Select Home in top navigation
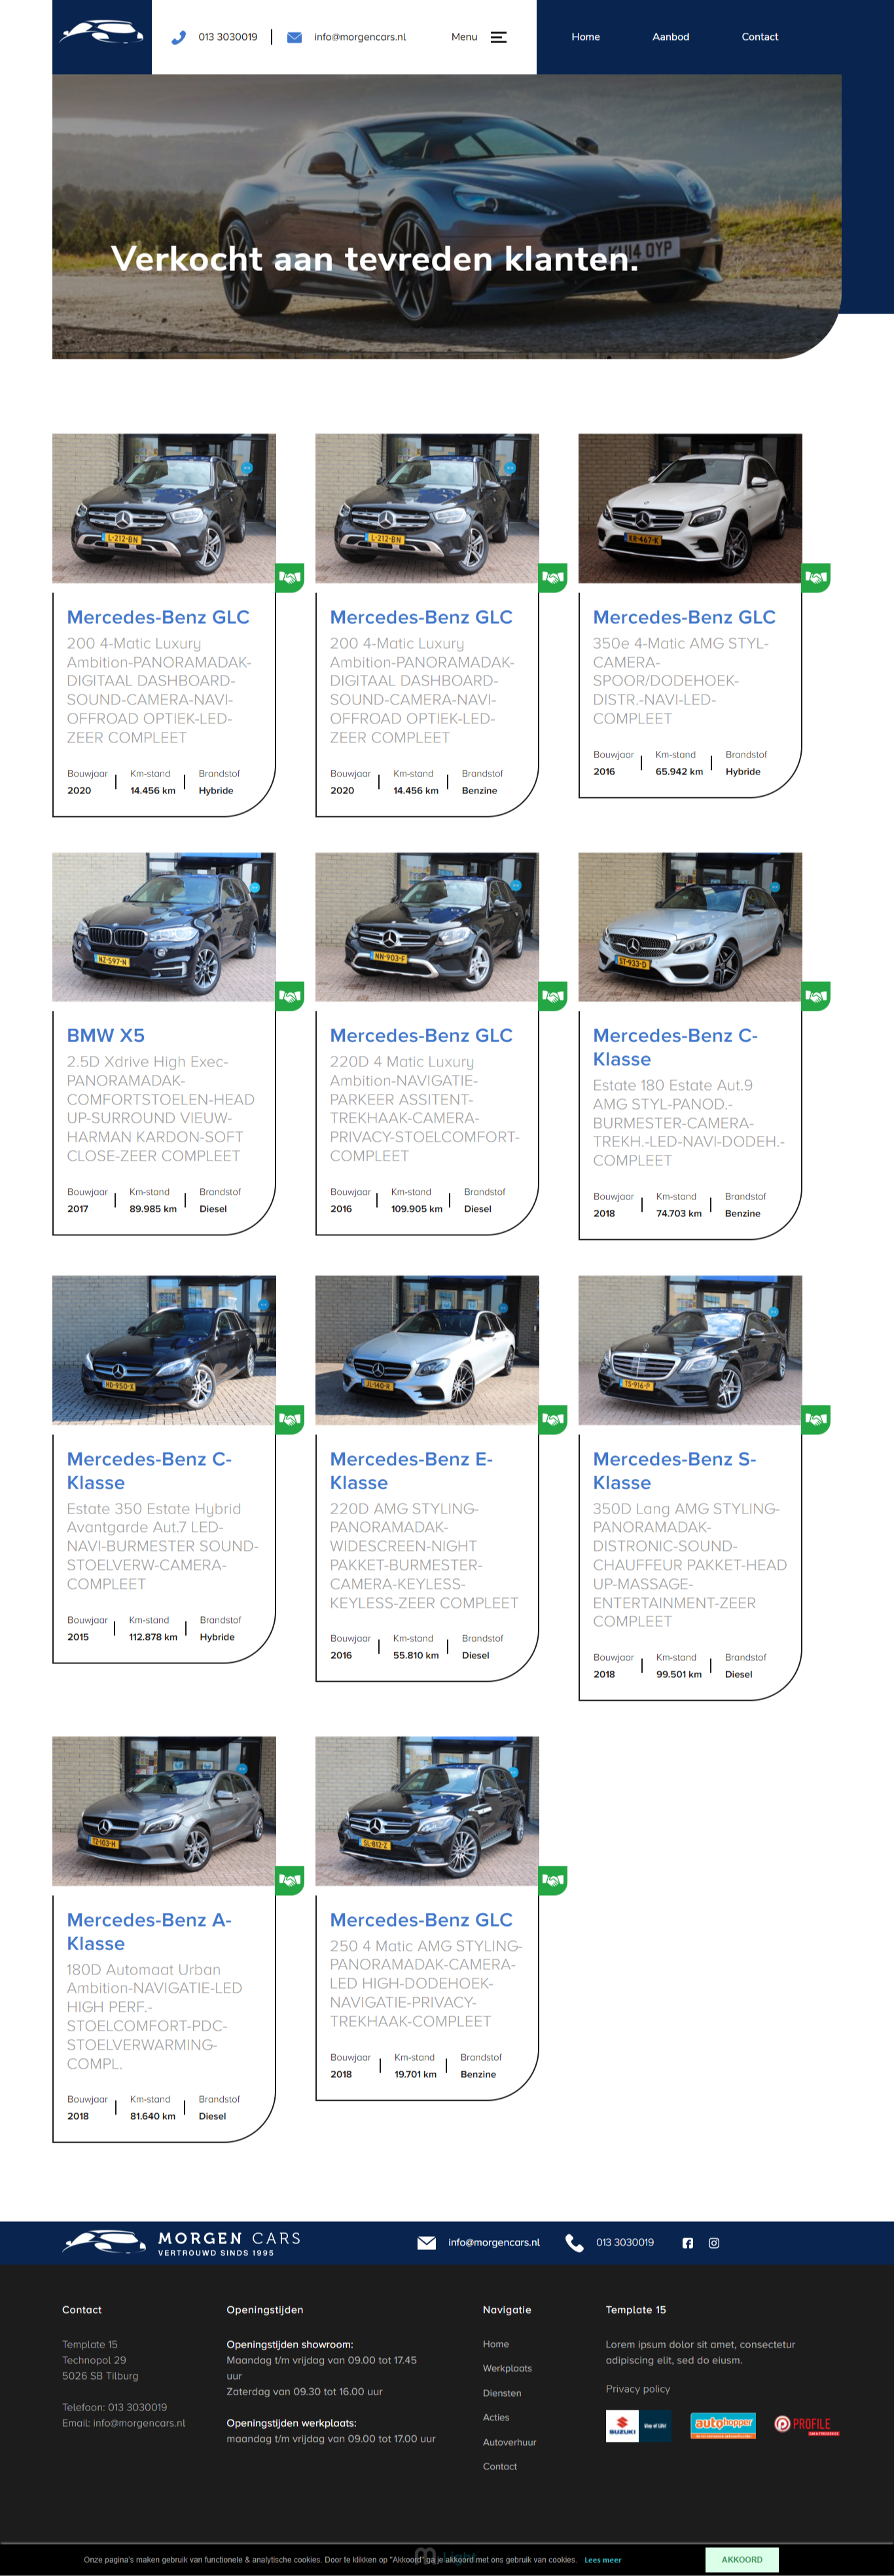Image resolution: width=894 pixels, height=2576 pixels. [x=586, y=37]
